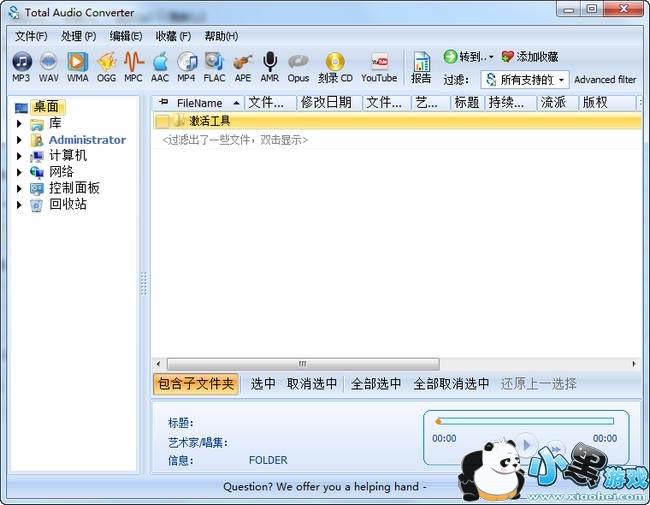650x505 pixels.
Task: Convert to MP3 format icon
Action: coord(22,67)
